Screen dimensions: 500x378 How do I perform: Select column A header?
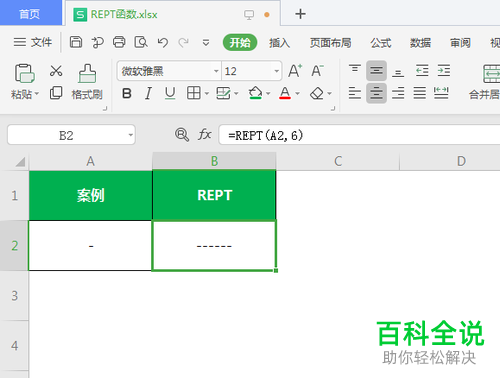click(x=90, y=161)
